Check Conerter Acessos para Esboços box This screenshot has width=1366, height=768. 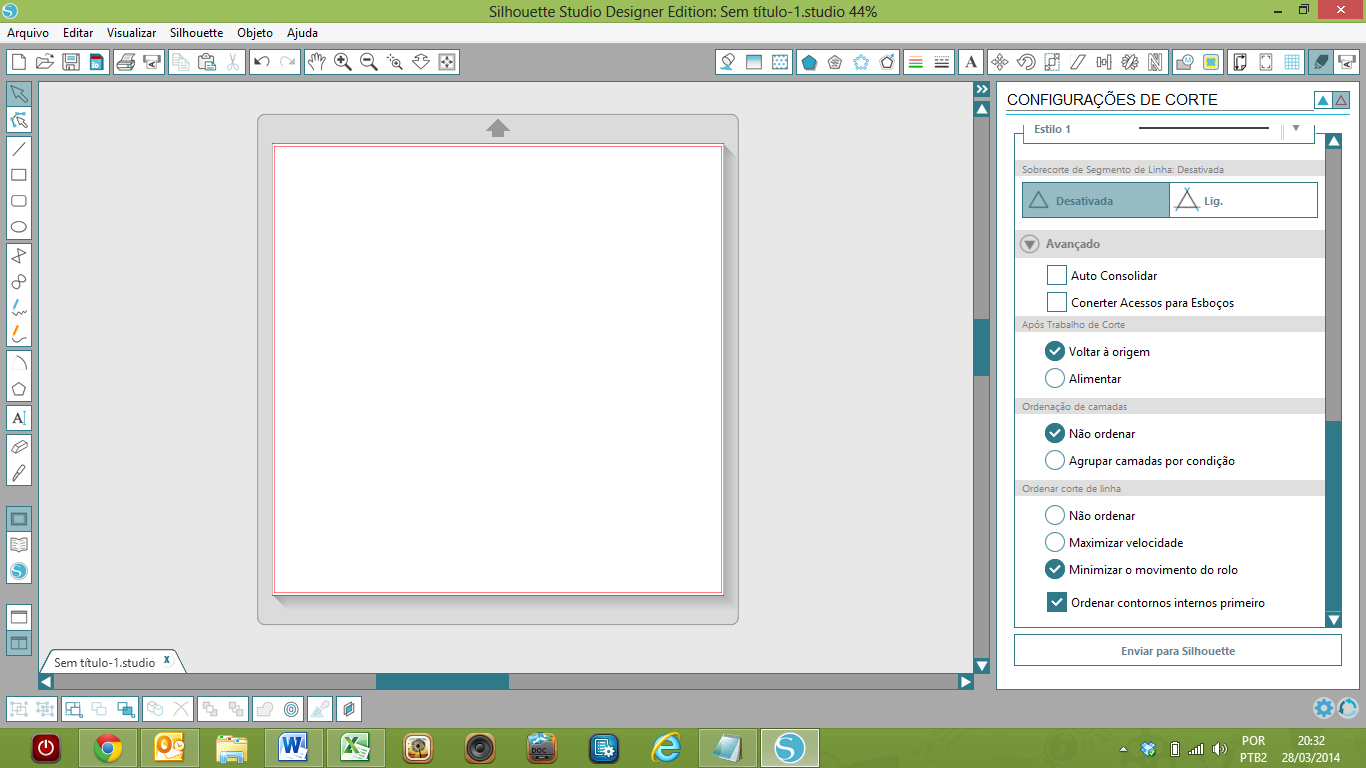(x=1057, y=302)
